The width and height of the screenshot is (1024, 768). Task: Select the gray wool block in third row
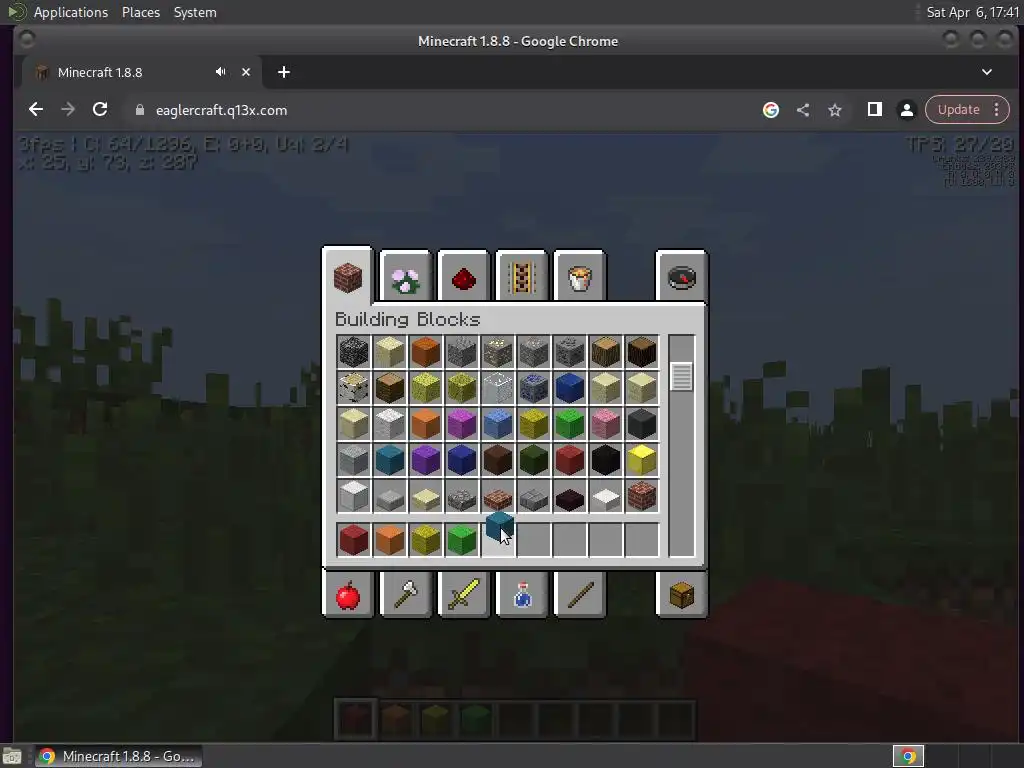click(641, 424)
